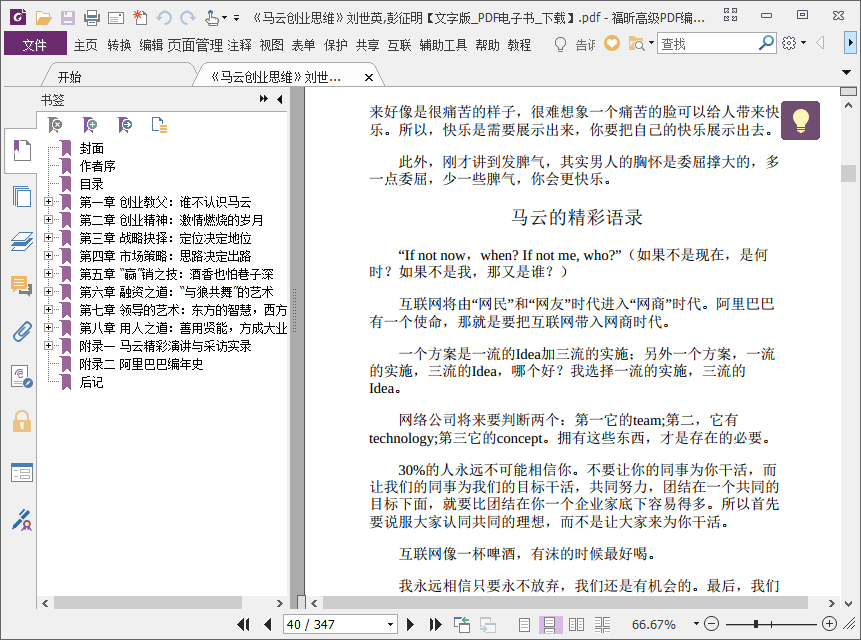Open the Layers panel icon
The image size is (861, 640).
tap(21, 241)
